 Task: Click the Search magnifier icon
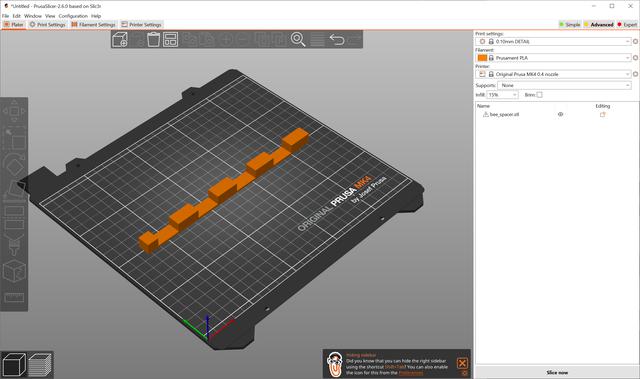pos(298,40)
